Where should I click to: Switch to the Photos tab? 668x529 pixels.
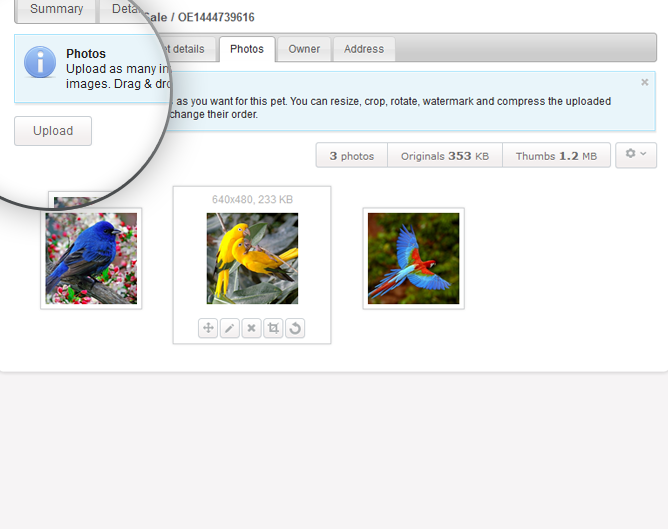pos(247,49)
